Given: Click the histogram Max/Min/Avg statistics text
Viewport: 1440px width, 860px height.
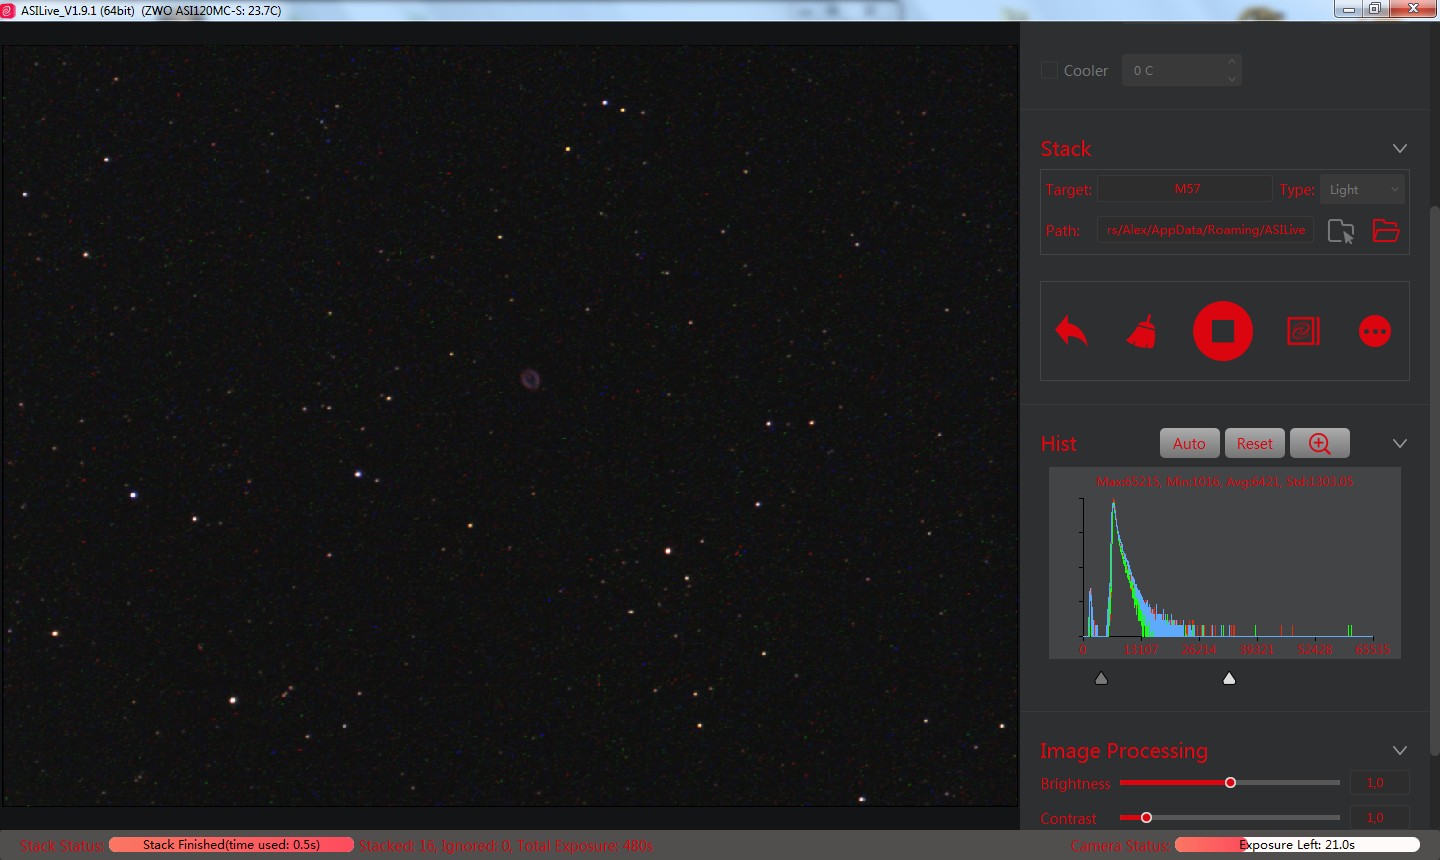Looking at the screenshot, I should tap(1225, 481).
